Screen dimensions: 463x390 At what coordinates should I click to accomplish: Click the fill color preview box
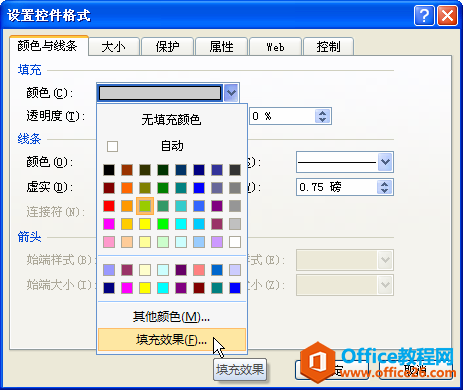[x=160, y=93]
